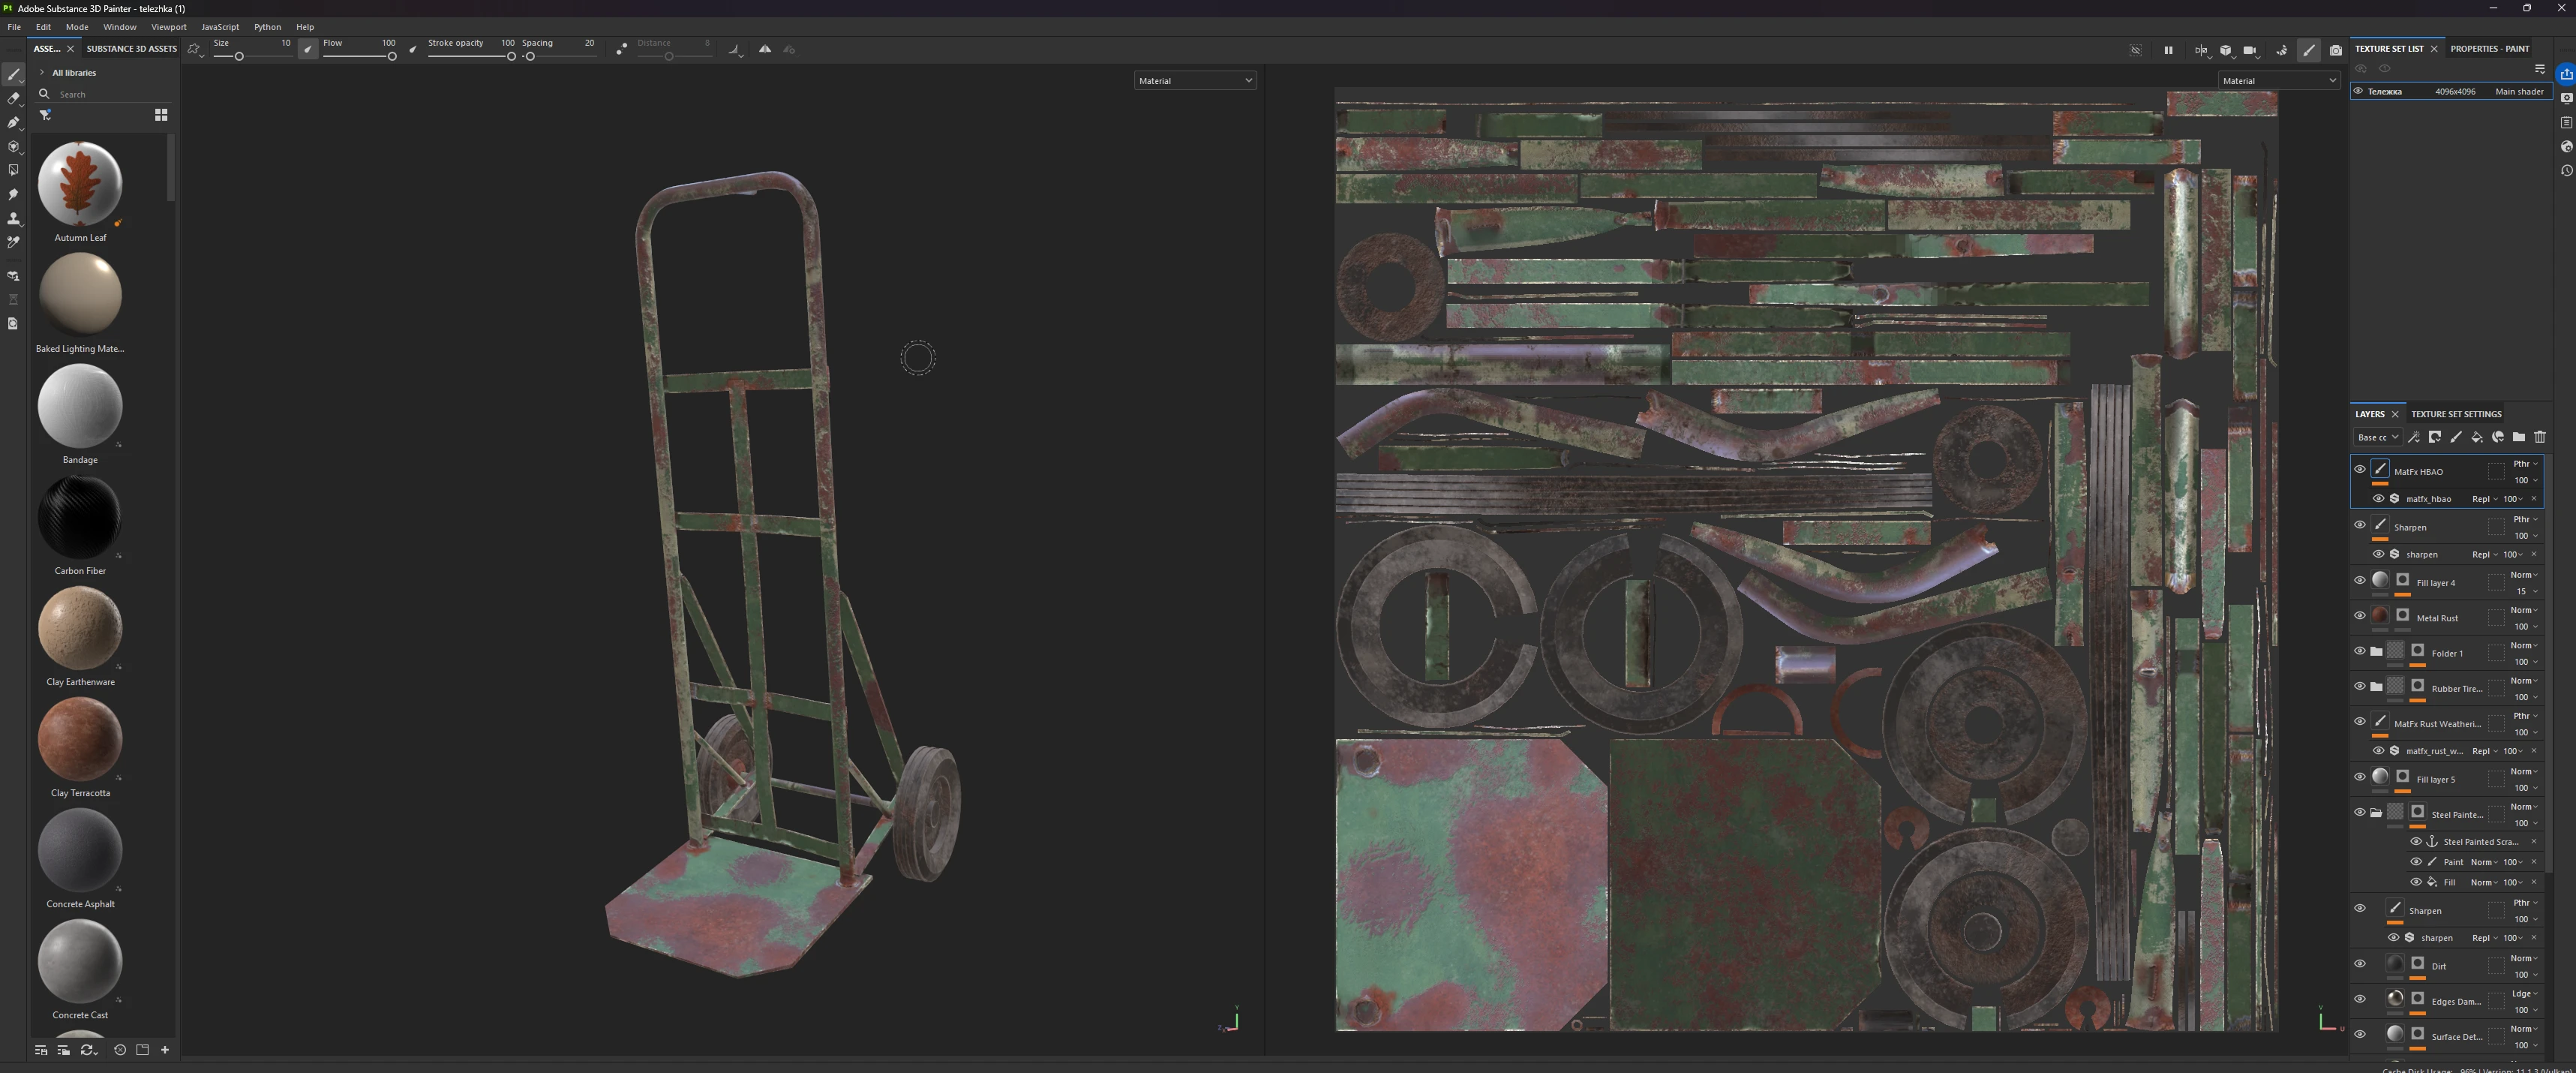2576x1073 pixels.
Task: Select the Eraser tool
Action: (13, 98)
